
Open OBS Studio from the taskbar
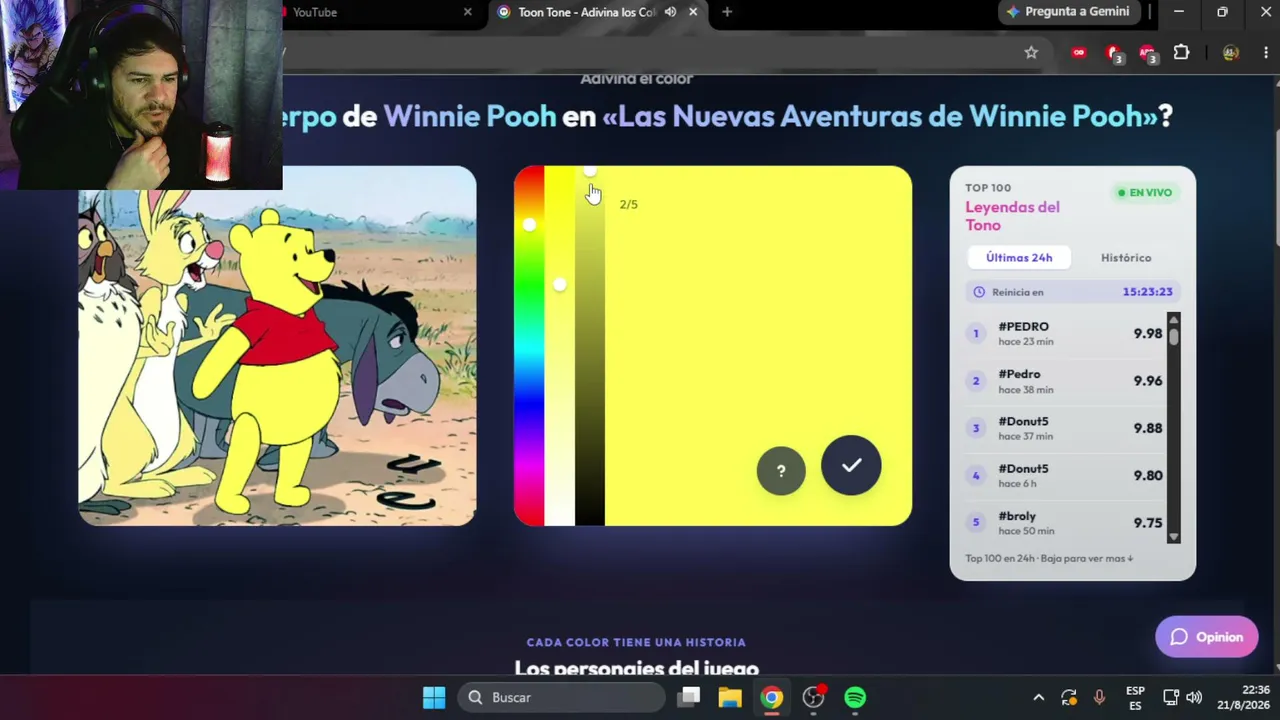813,697
